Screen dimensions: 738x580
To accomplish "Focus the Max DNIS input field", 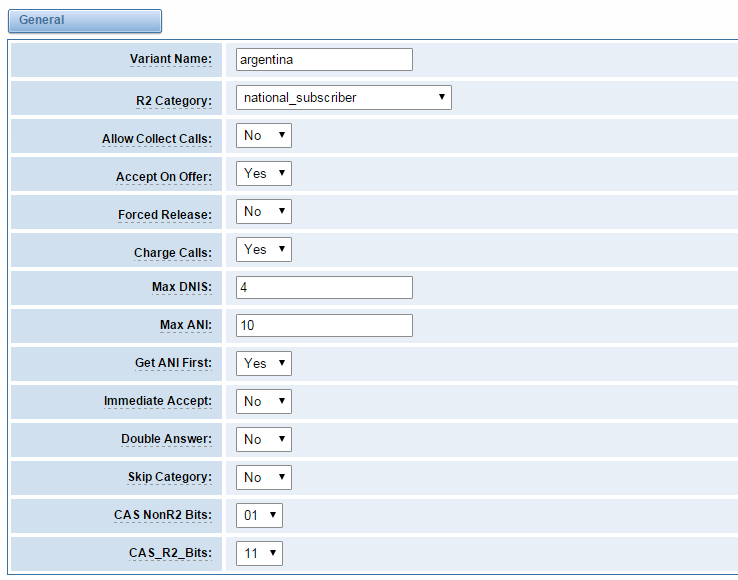I will click(324, 288).
